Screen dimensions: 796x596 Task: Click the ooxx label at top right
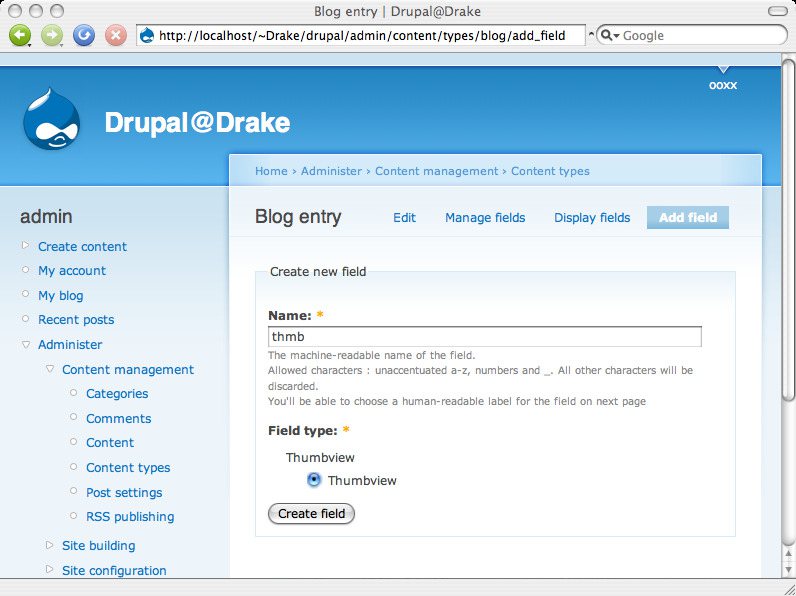pos(723,85)
